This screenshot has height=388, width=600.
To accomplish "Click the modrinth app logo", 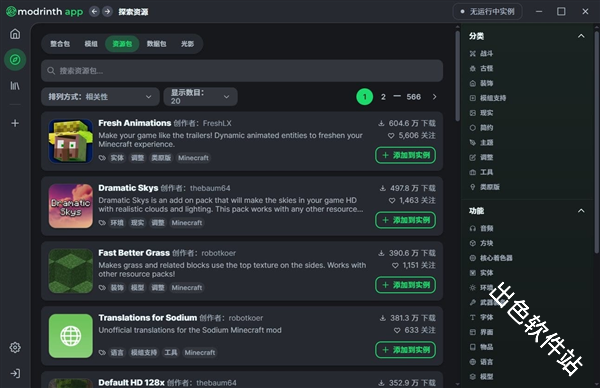I will click(44, 11).
